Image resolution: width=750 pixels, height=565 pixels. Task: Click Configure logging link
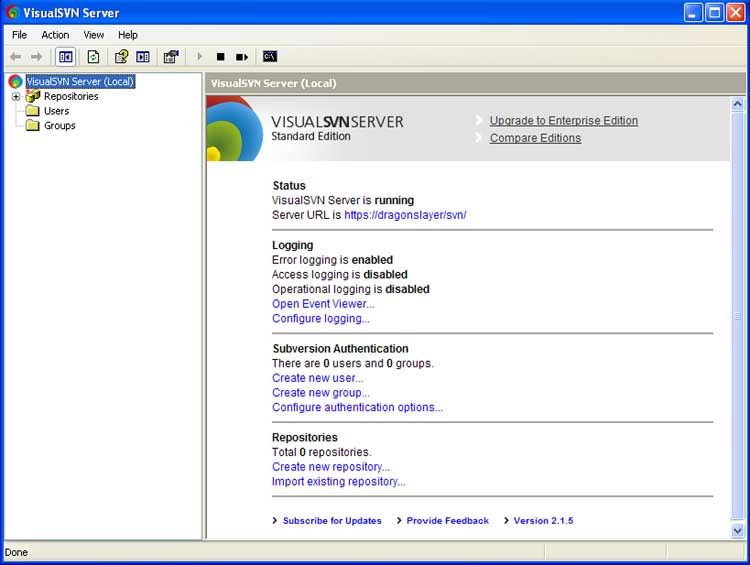(x=320, y=319)
